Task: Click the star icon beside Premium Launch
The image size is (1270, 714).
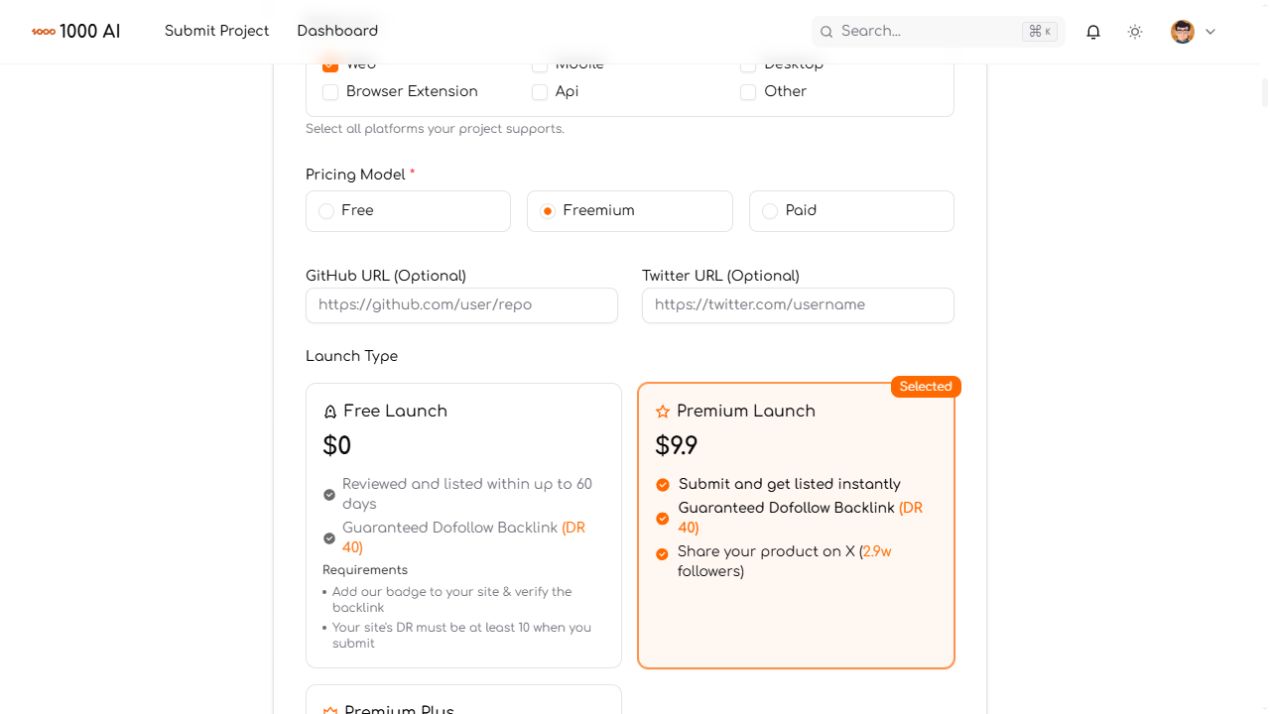Action: tap(662, 412)
